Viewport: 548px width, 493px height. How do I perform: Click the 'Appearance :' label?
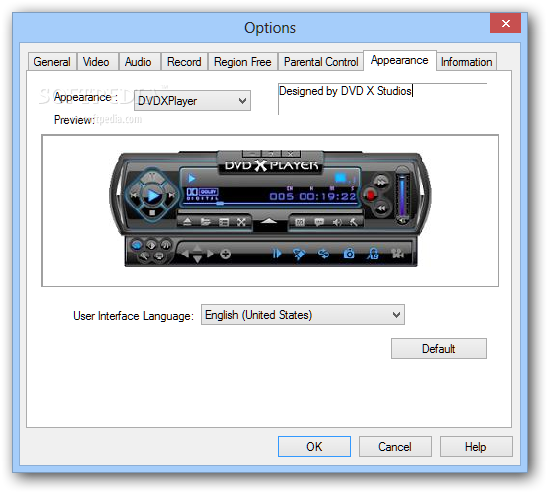[86, 97]
